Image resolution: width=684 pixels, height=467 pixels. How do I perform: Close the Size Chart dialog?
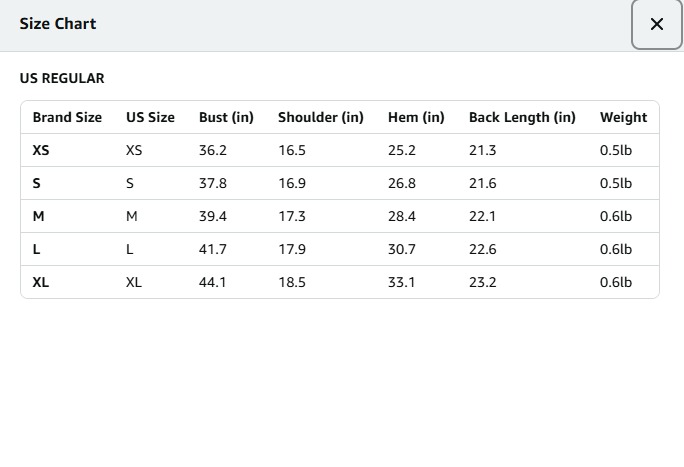pyautogui.click(x=656, y=24)
